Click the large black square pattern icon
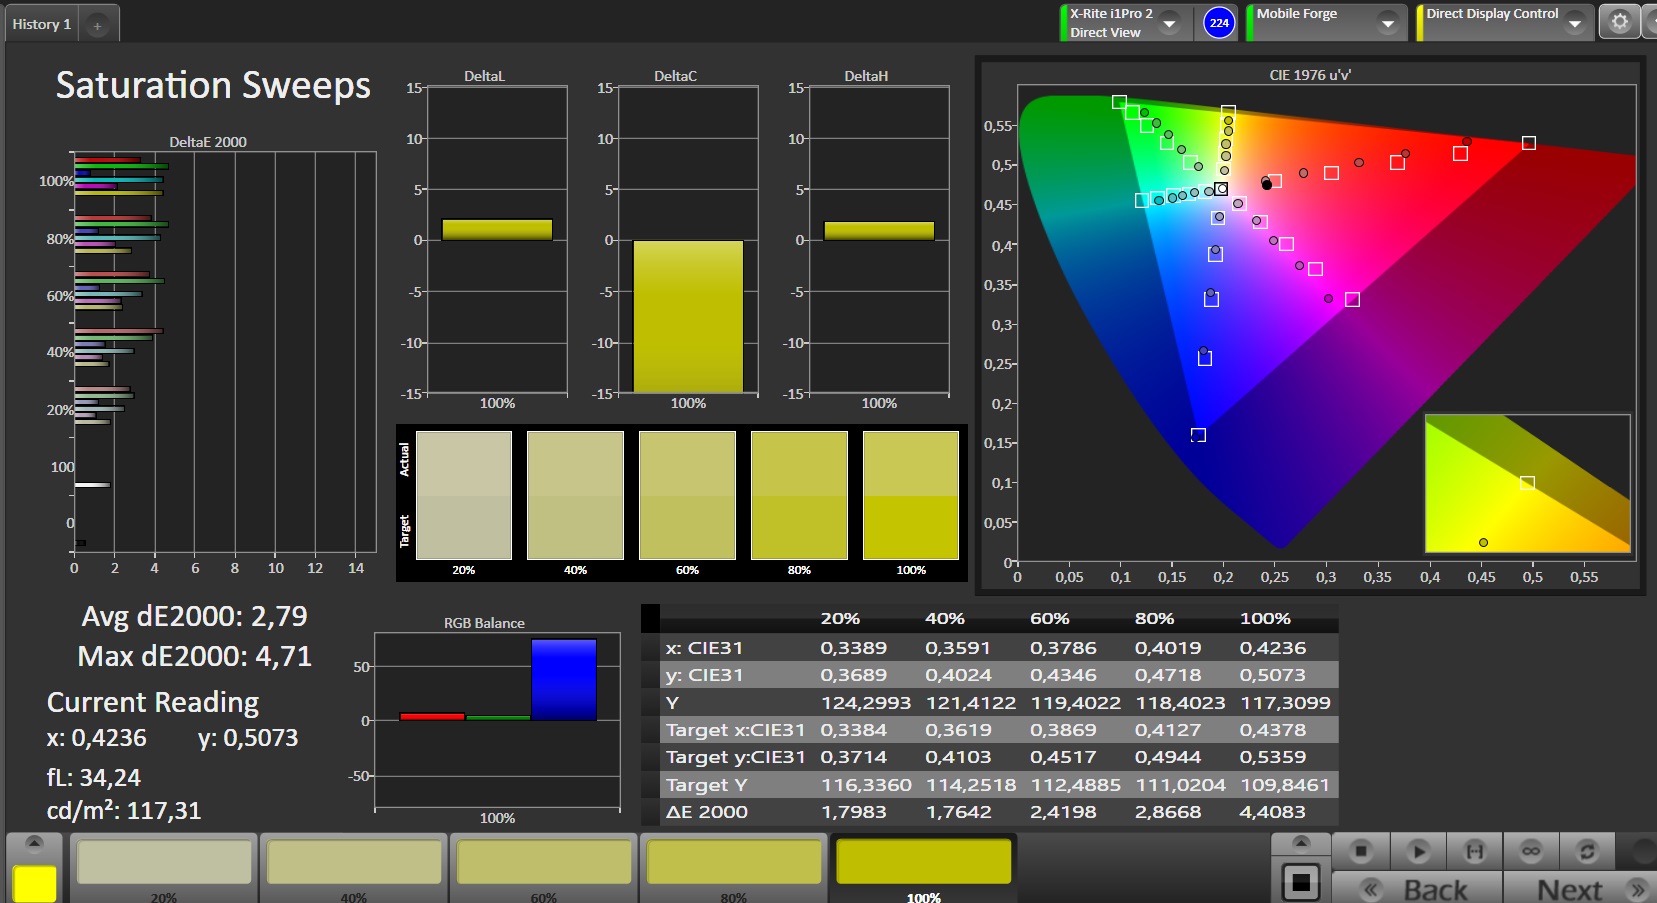Viewport: 1657px width, 903px height. point(1301,883)
